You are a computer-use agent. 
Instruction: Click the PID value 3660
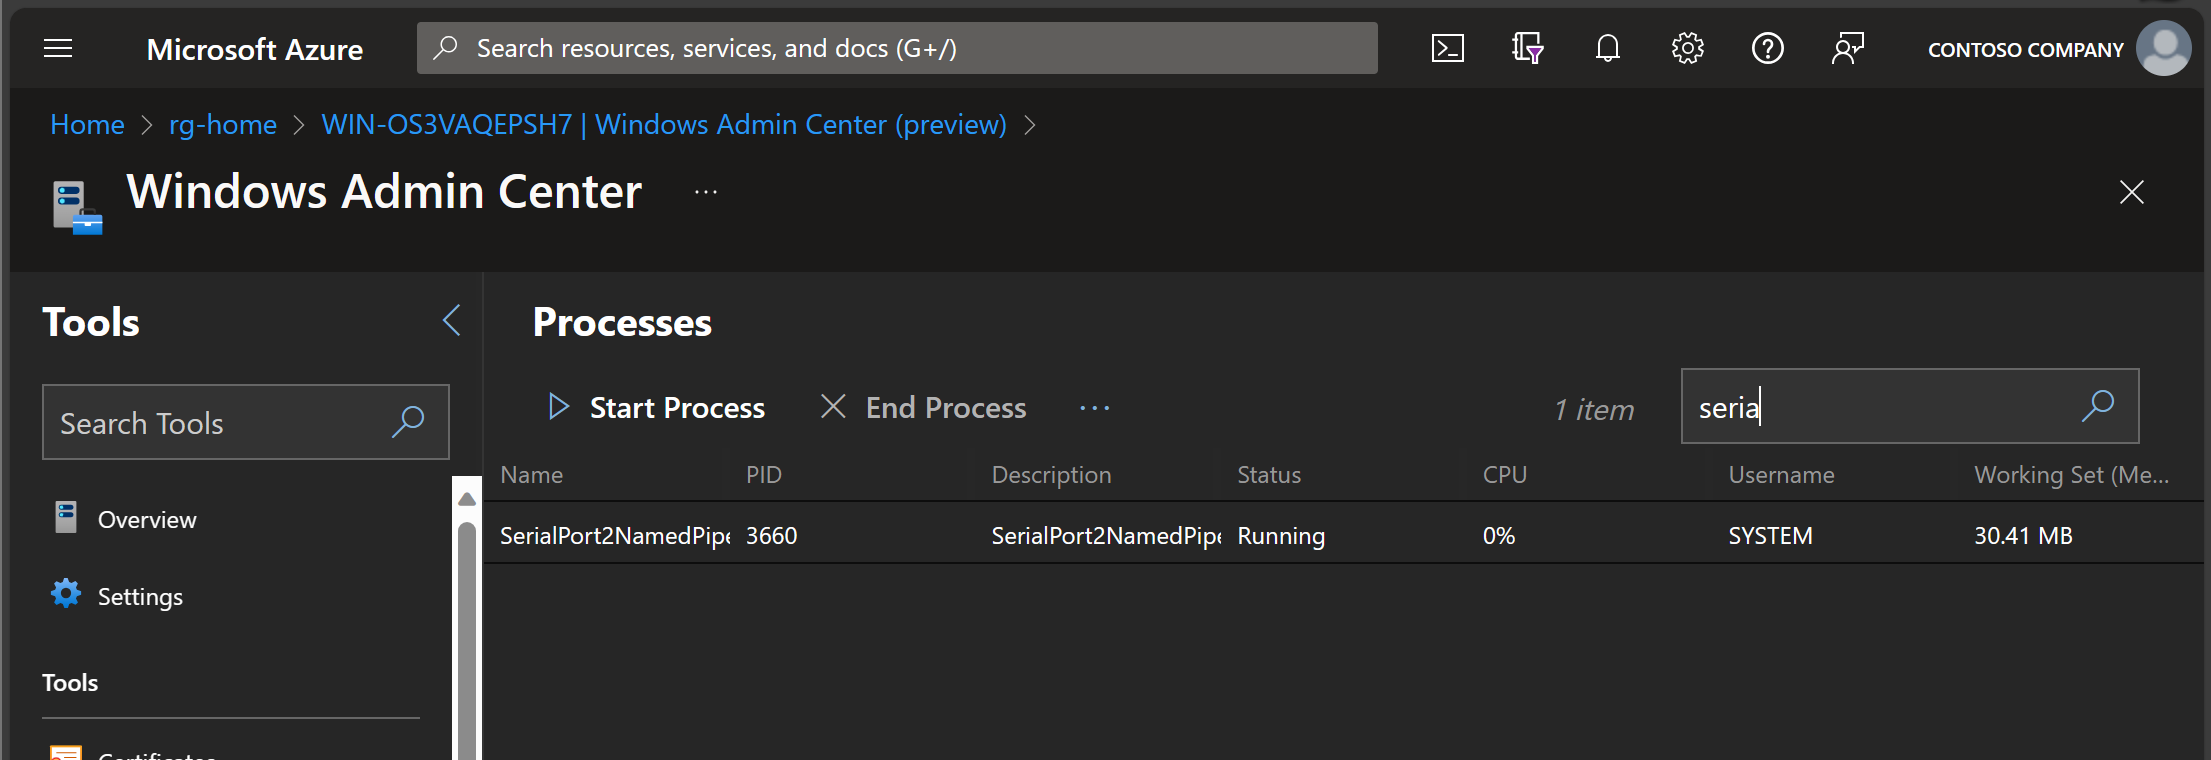point(771,536)
